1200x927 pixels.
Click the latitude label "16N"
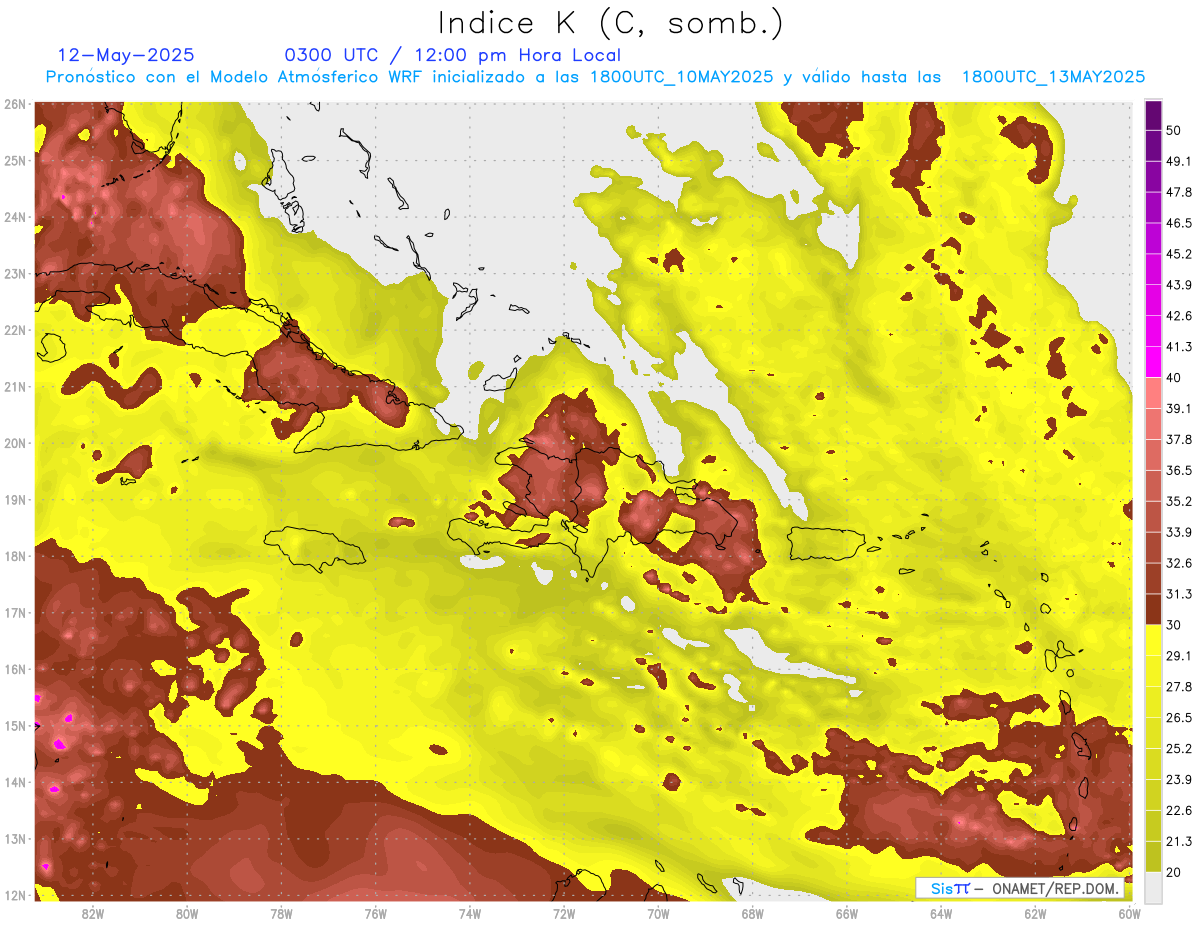[15, 669]
